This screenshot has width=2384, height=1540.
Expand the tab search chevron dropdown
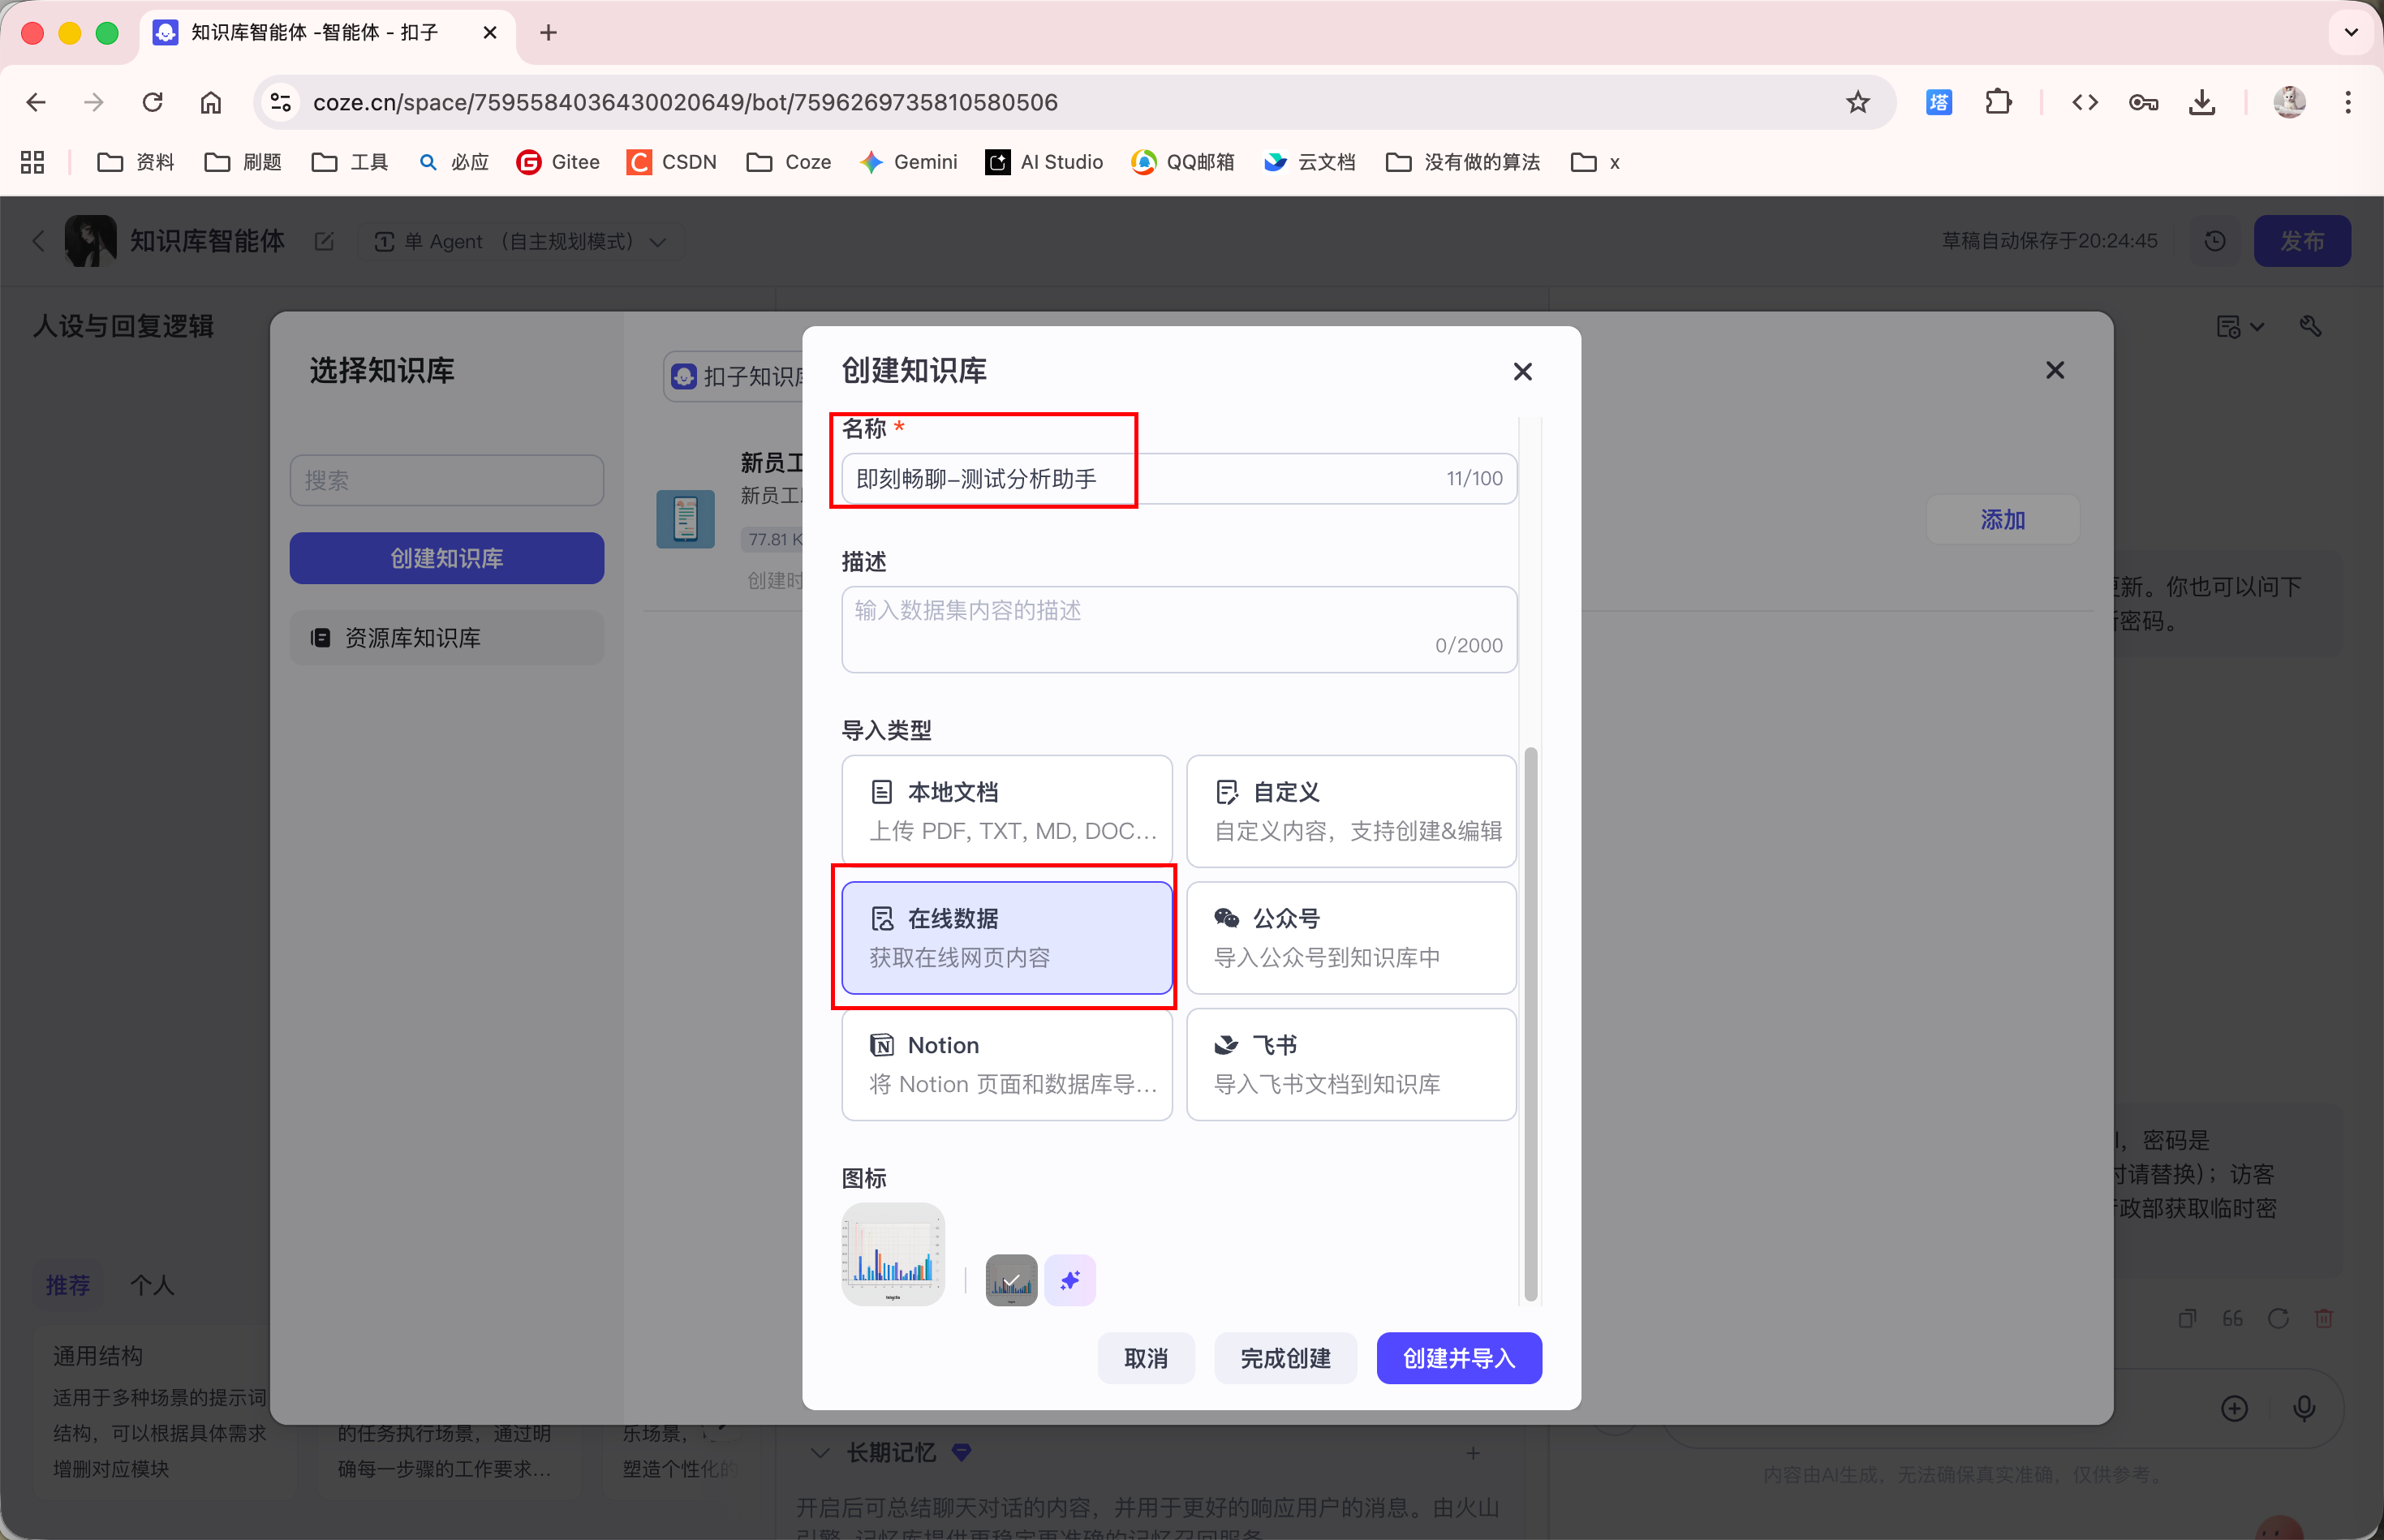2350,32
